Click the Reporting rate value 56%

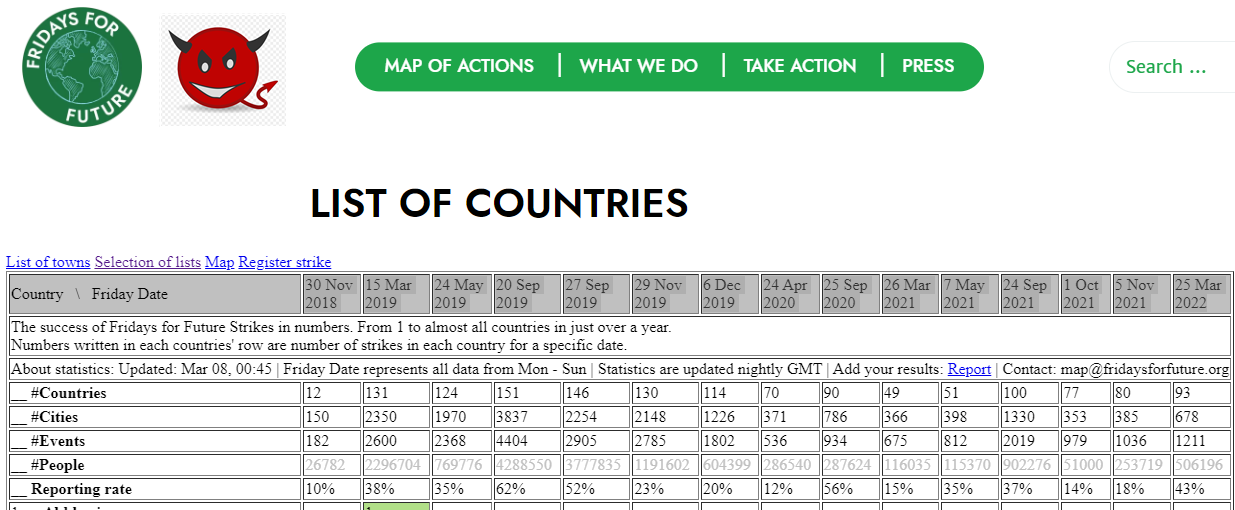850,489
